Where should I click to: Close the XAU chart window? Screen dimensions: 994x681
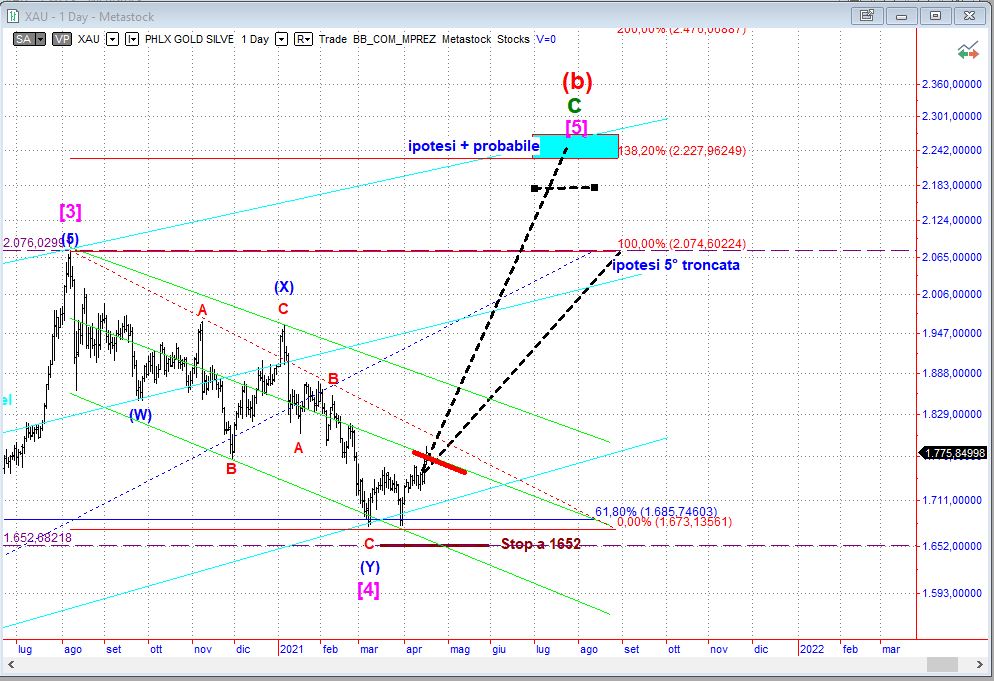[x=970, y=16]
